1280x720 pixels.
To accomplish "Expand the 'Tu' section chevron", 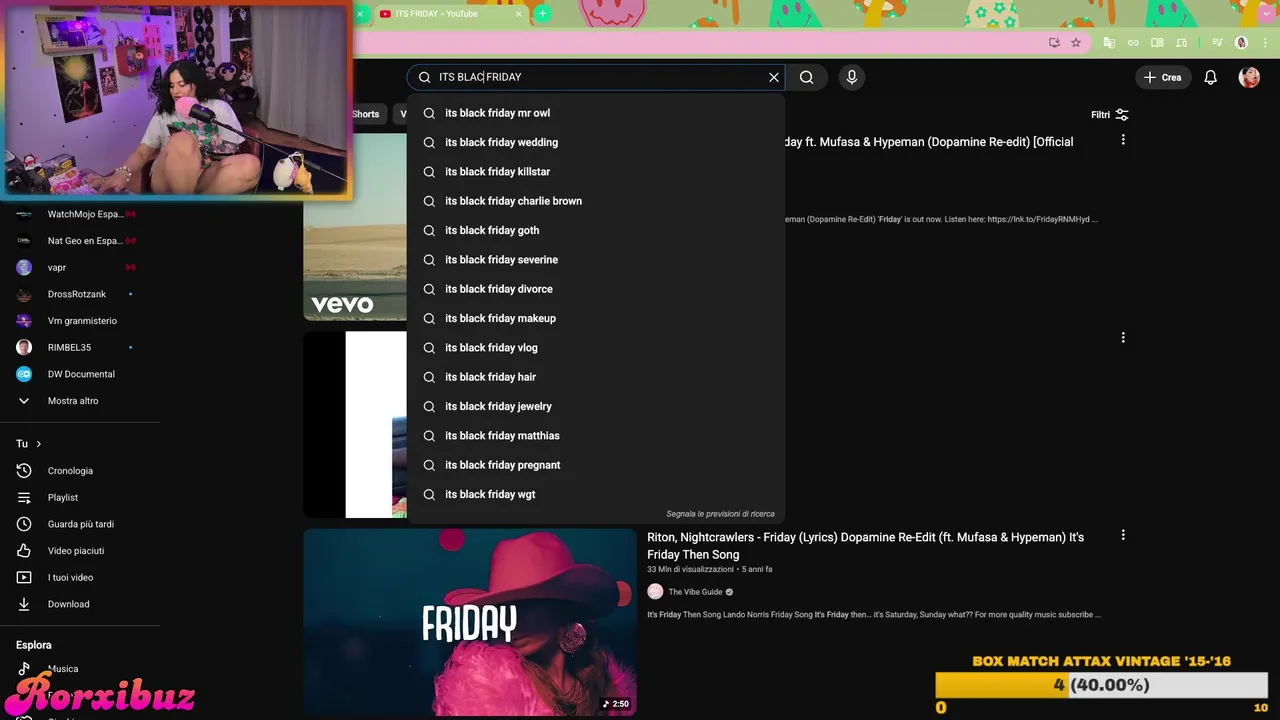I will click(39, 444).
